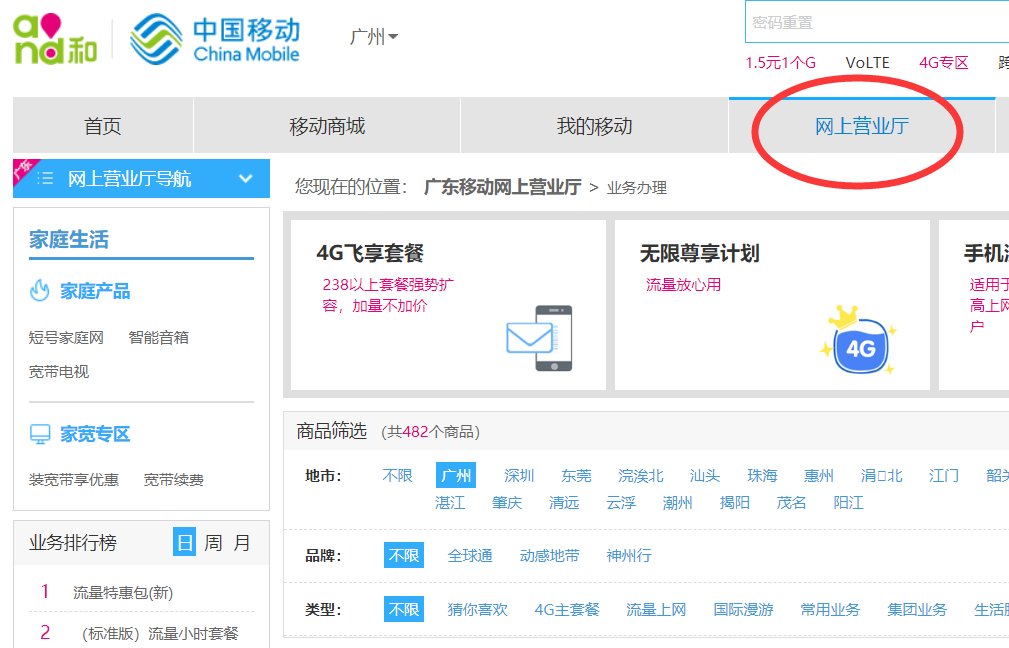Collapse the 网上营业厅导航 panel via its chevron

tap(245, 178)
